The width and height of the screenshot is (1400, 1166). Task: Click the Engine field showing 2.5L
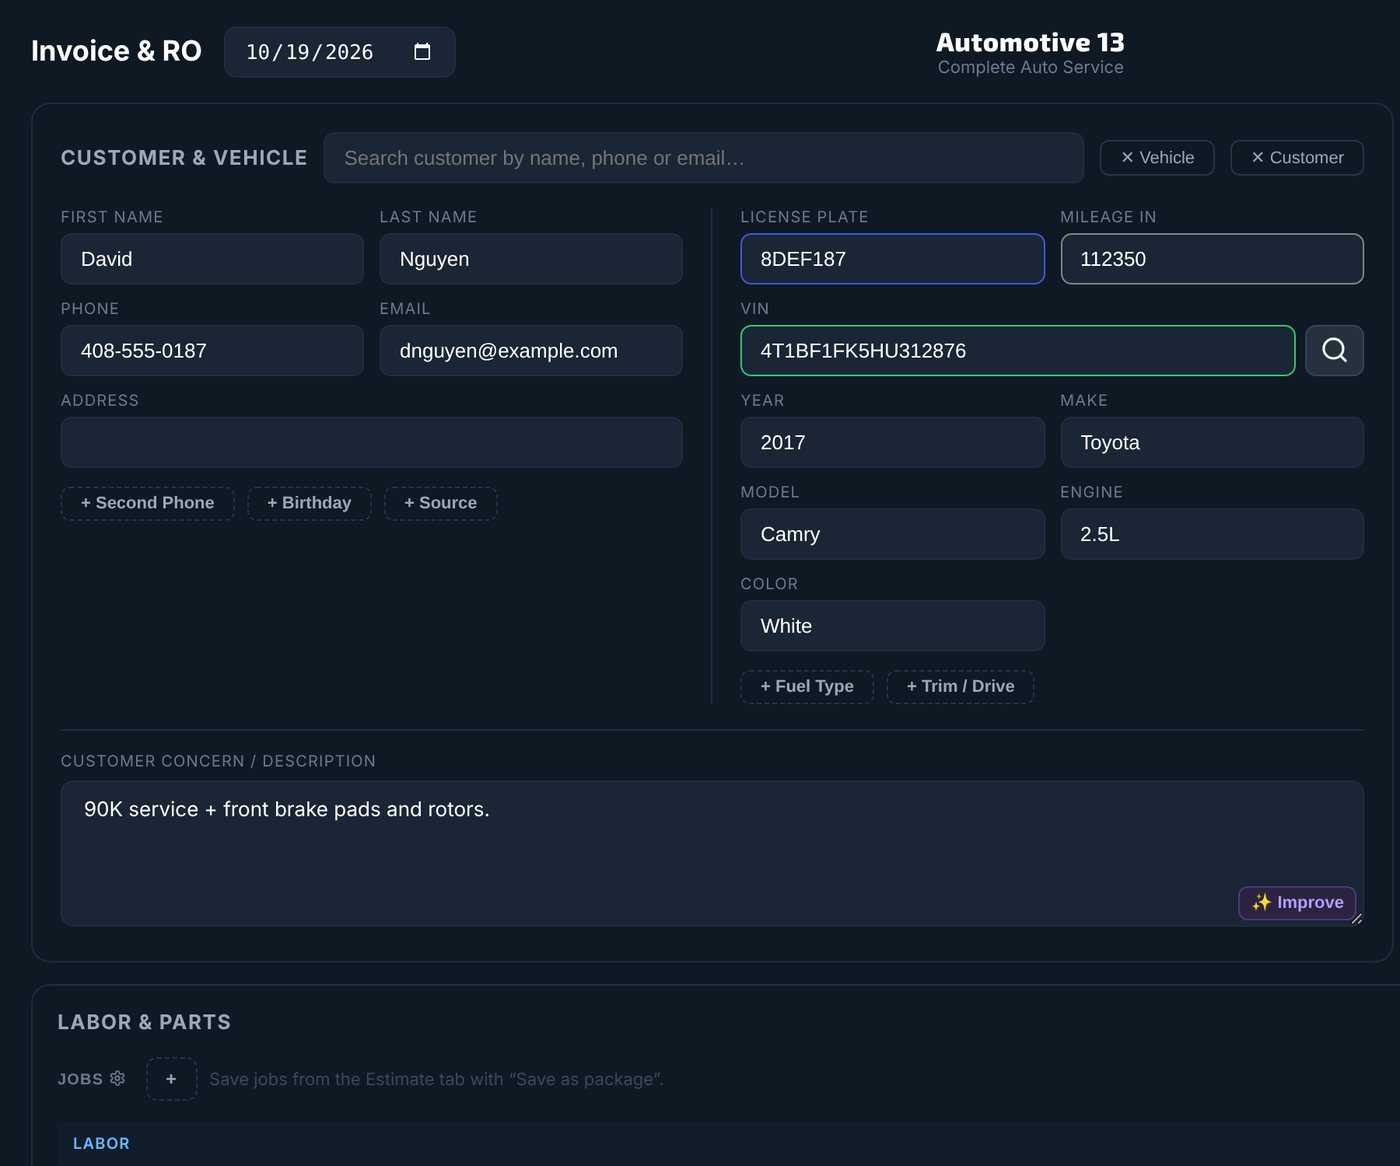click(x=1212, y=534)
